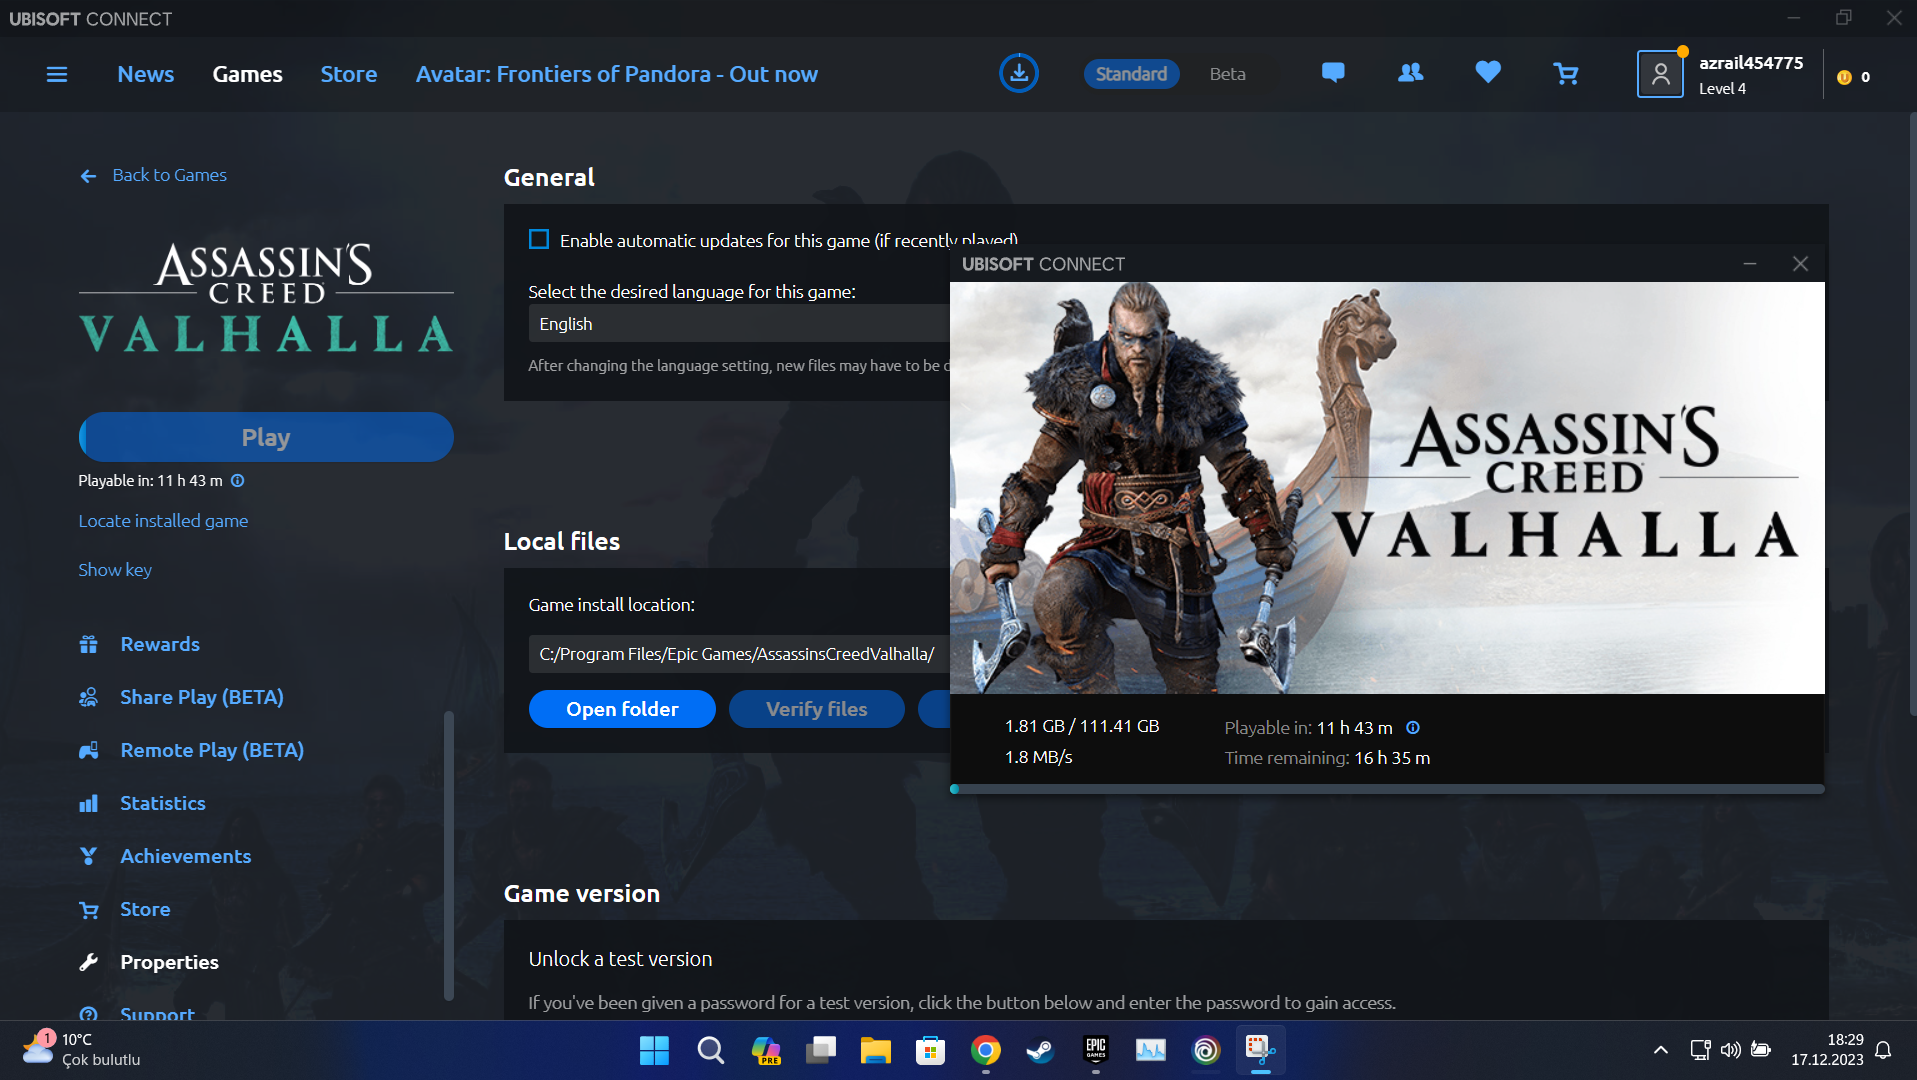Select Properties in sidebar
Screen dimensions: 1917x1080
(x=169, y=962)
